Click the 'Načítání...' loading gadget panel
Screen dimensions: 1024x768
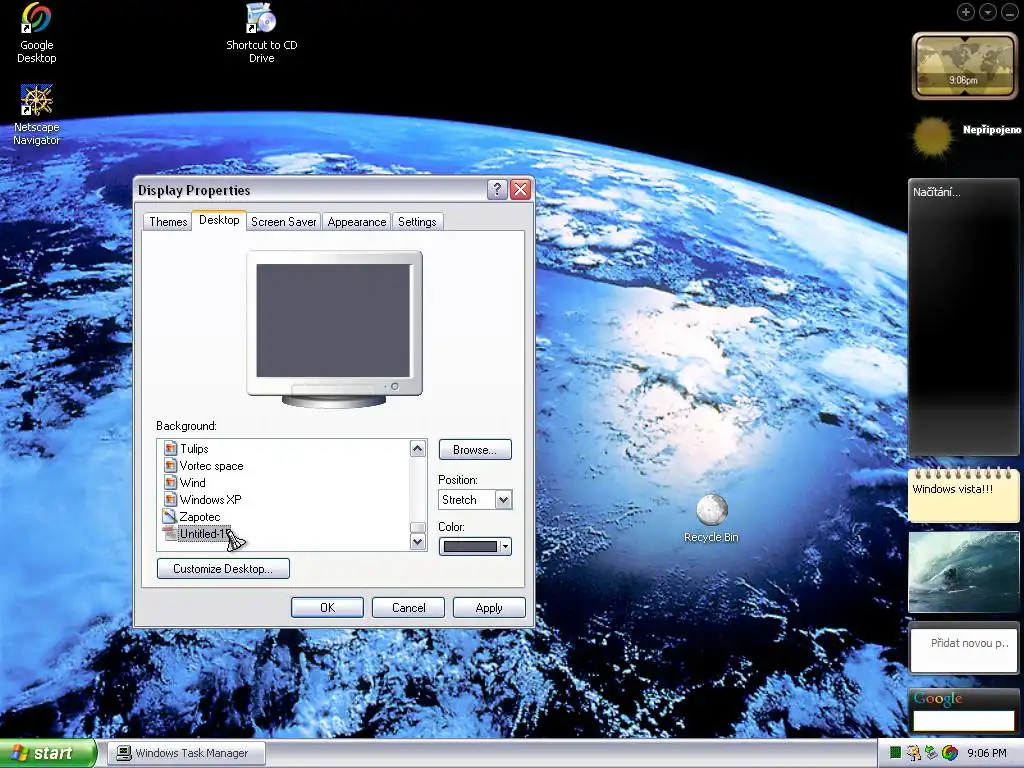[x=964, y=317]
